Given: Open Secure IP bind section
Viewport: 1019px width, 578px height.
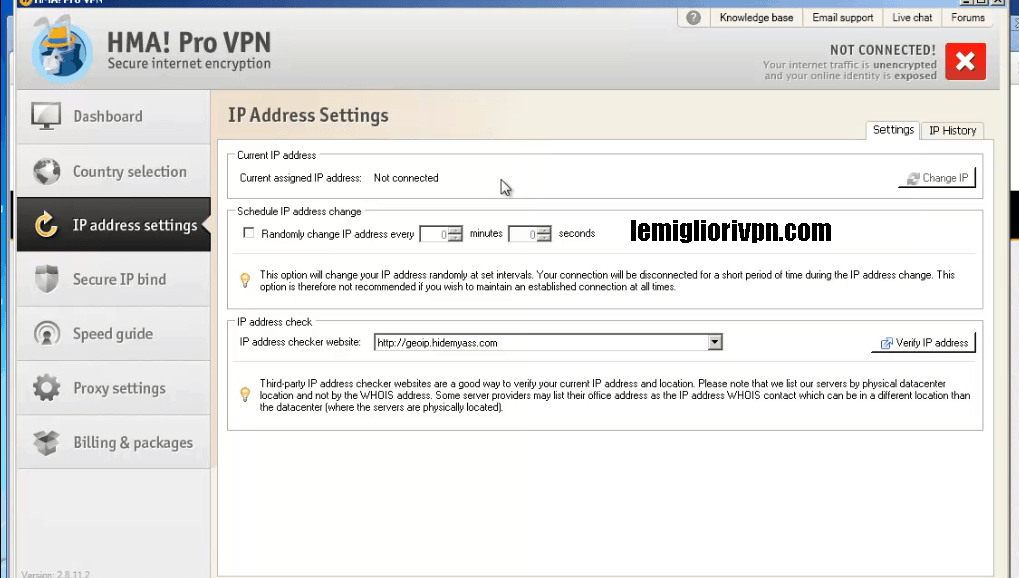Looking at the screenshot, I should [x=114, y=279].
